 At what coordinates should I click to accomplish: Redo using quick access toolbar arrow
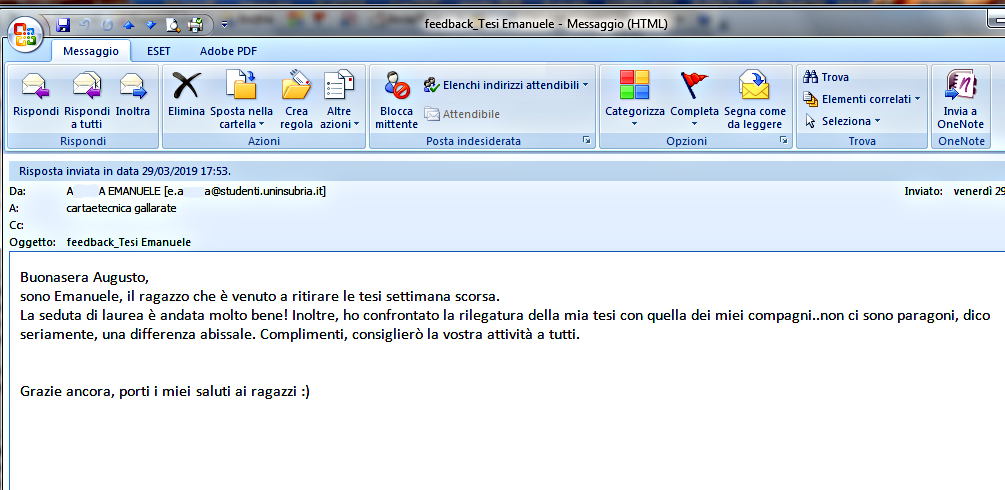tap(107, 25)
